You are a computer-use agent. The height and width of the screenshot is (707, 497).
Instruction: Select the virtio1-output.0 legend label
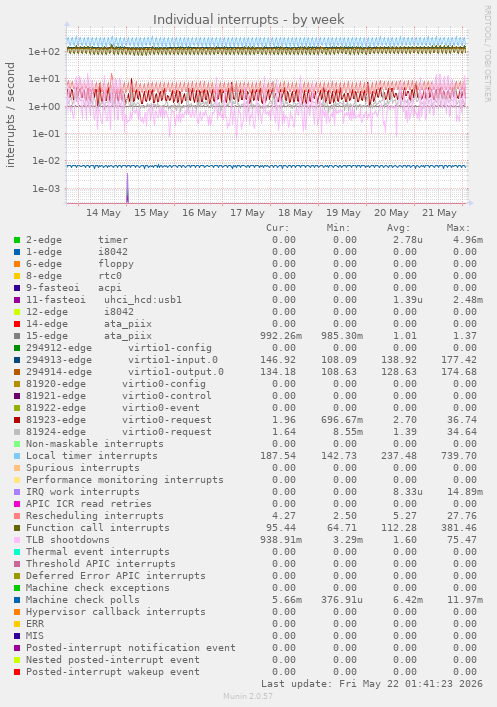click(176, 372)
